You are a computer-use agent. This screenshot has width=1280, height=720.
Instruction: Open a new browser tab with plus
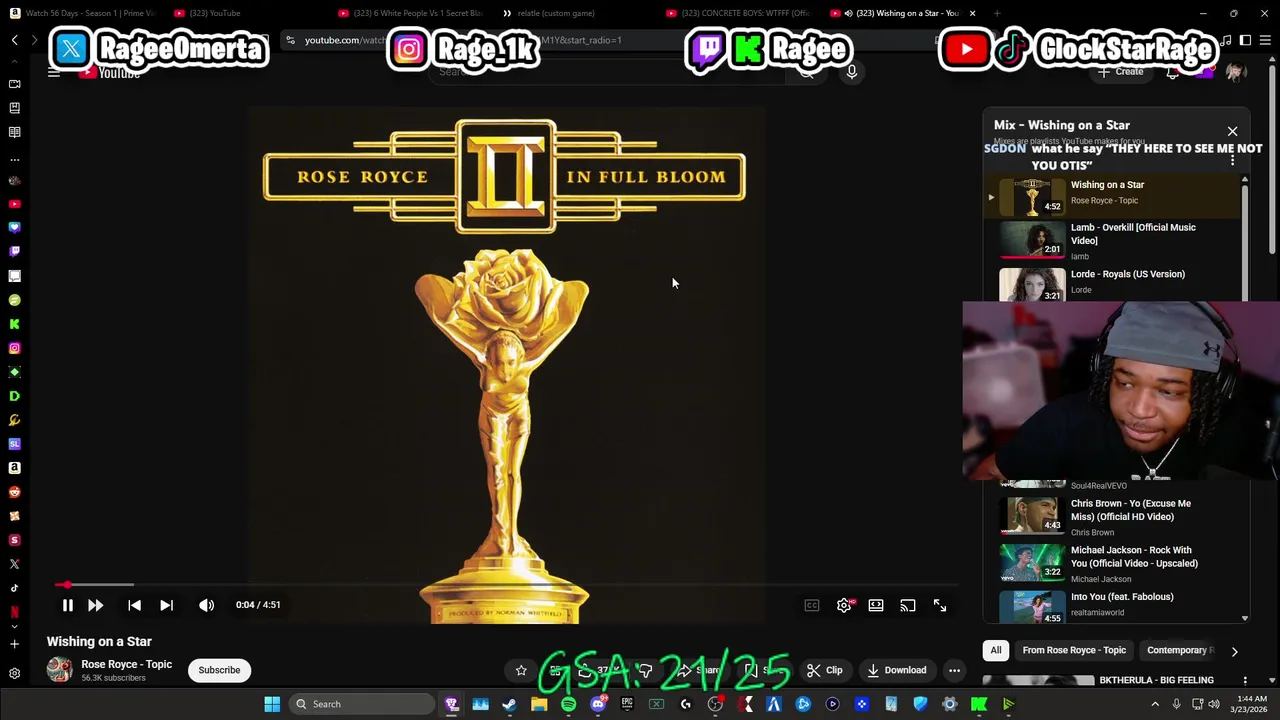pyautogui.click(x=998, y=13)
